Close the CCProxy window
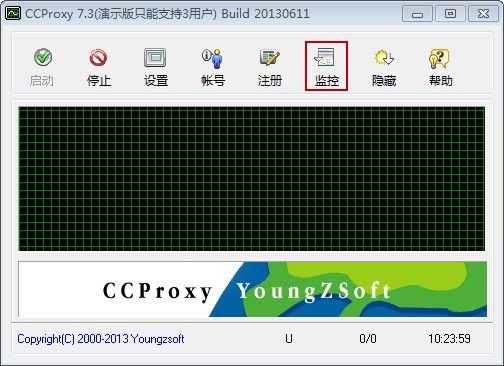504x366 pixels. (x=483, y=14)
